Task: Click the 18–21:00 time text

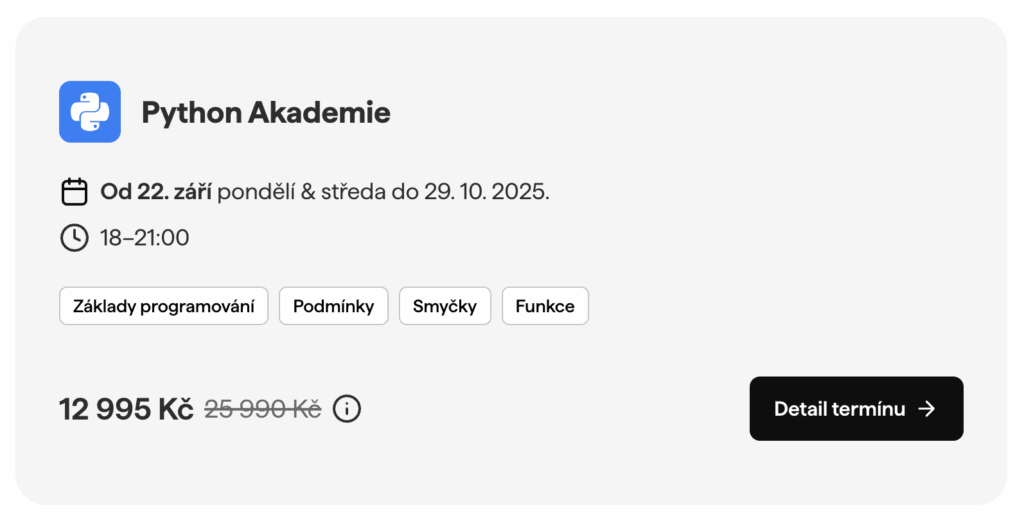Action: click(145, 238)
